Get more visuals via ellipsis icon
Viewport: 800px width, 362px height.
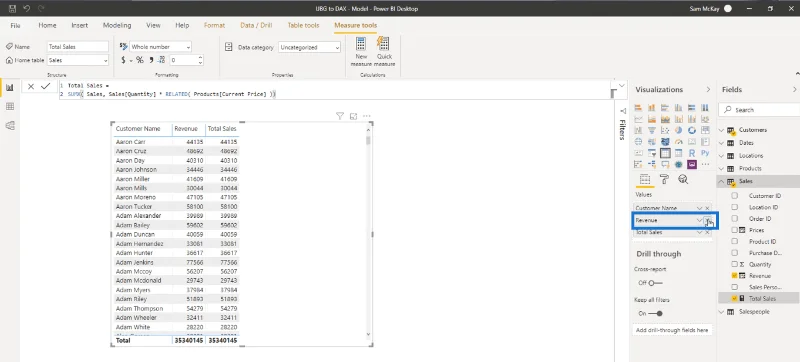click(x=705, y=164)
